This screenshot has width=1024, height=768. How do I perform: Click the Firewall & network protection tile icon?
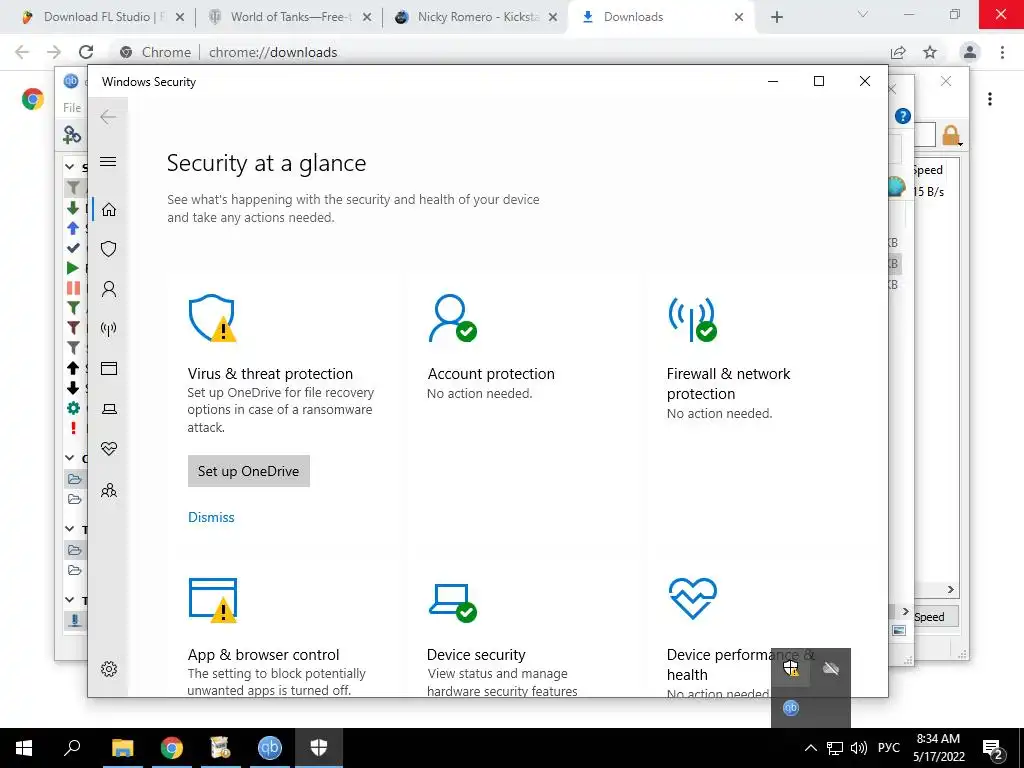click(x=692, y=319)
